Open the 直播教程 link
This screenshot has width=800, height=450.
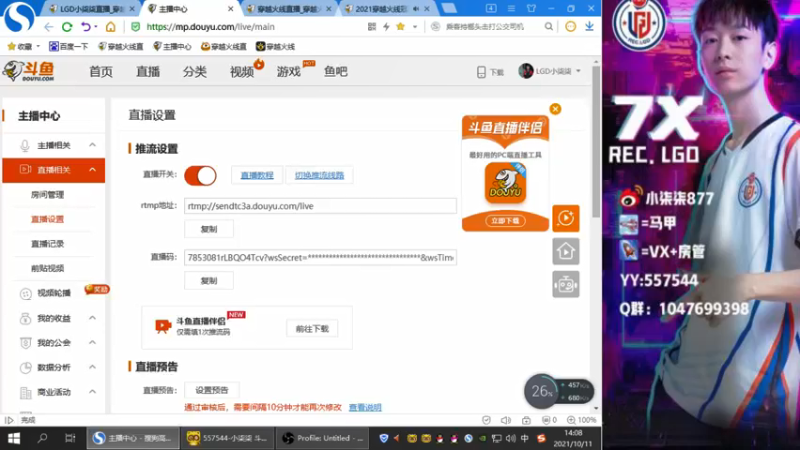[x=257, y=175]
